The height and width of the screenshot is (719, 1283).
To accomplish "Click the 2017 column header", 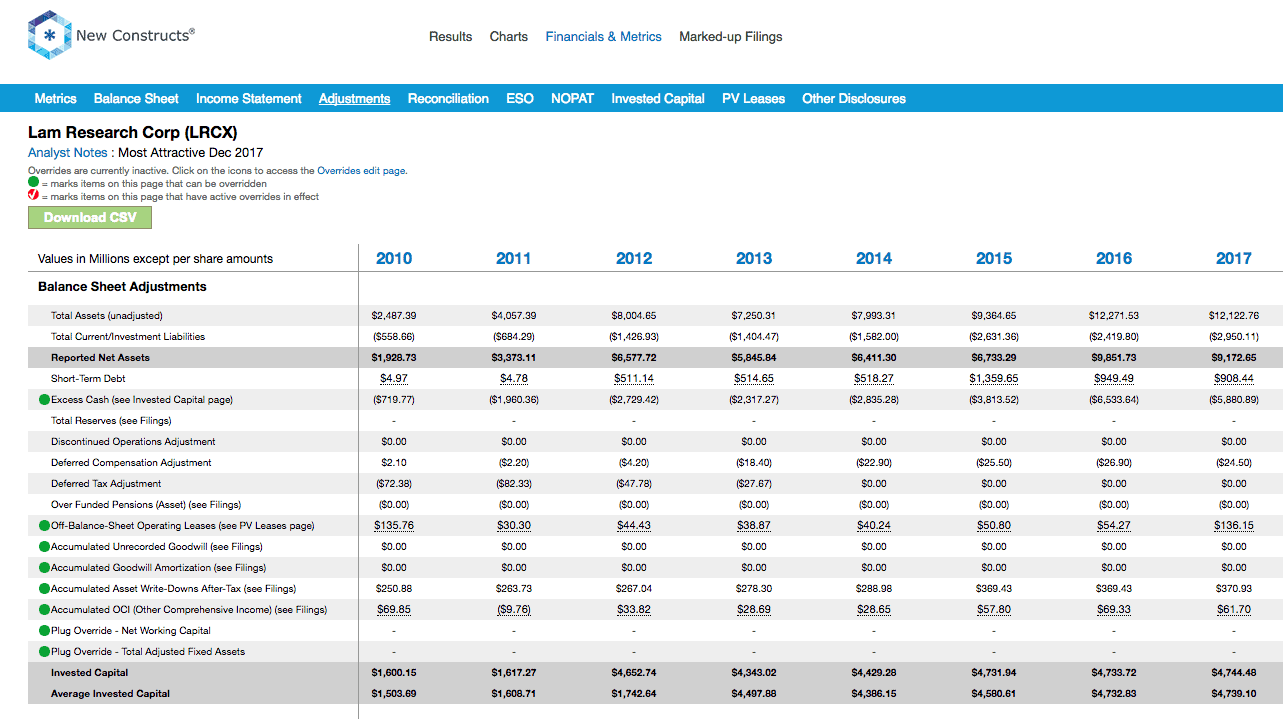I will [1234, 258].
